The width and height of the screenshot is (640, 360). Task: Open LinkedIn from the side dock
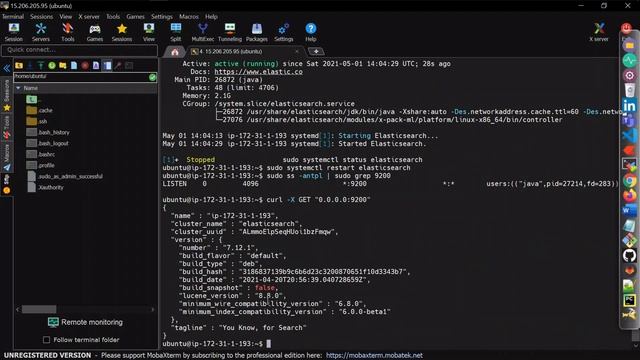pos(629,106)
